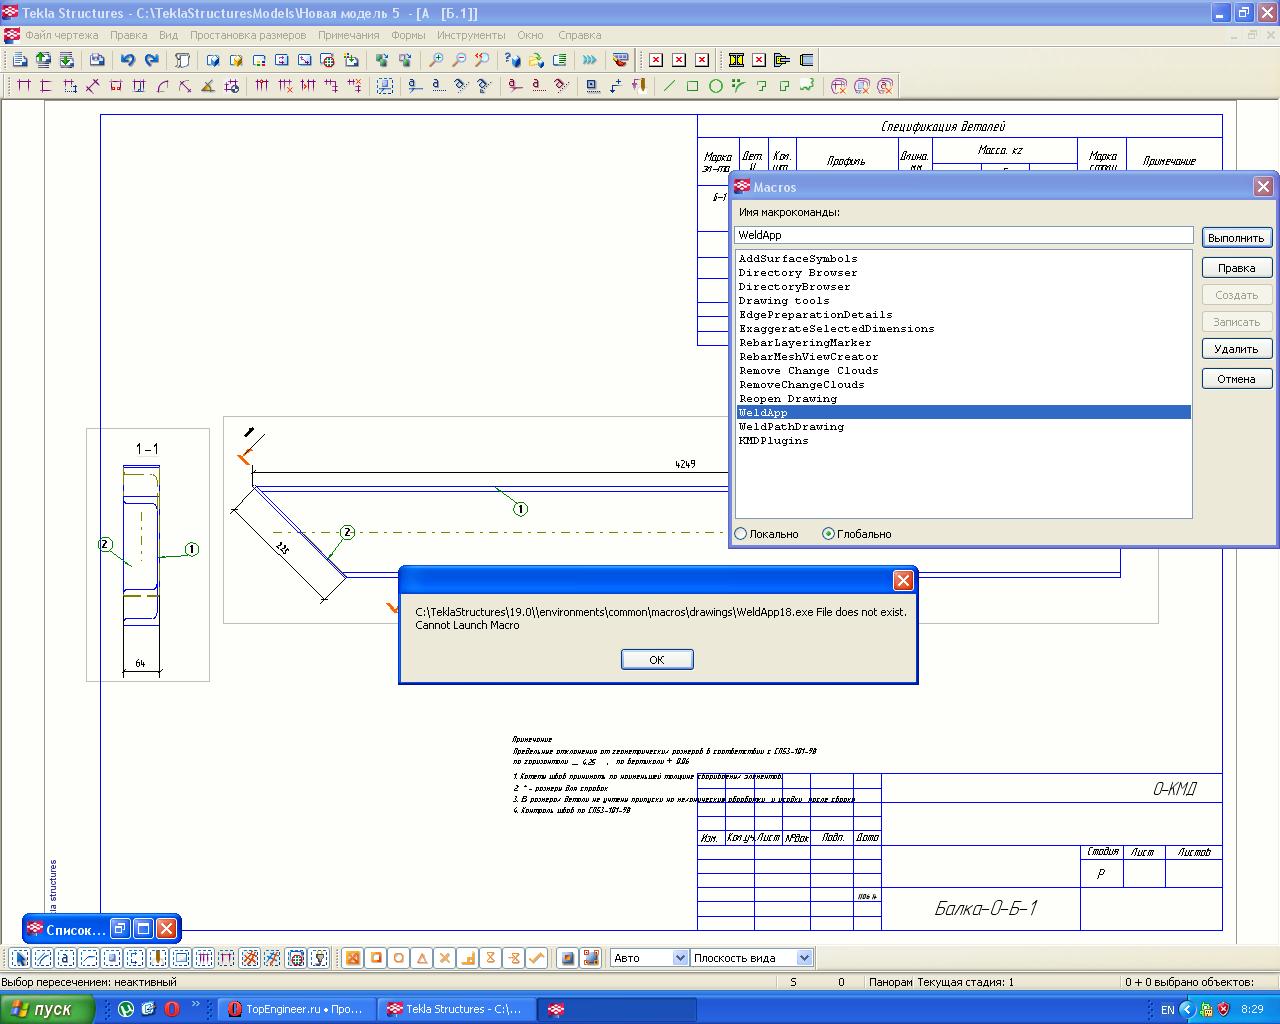Select WeldPathDrawing in the macro list
Screen dimensions: 1280x1024
point(791,427)
